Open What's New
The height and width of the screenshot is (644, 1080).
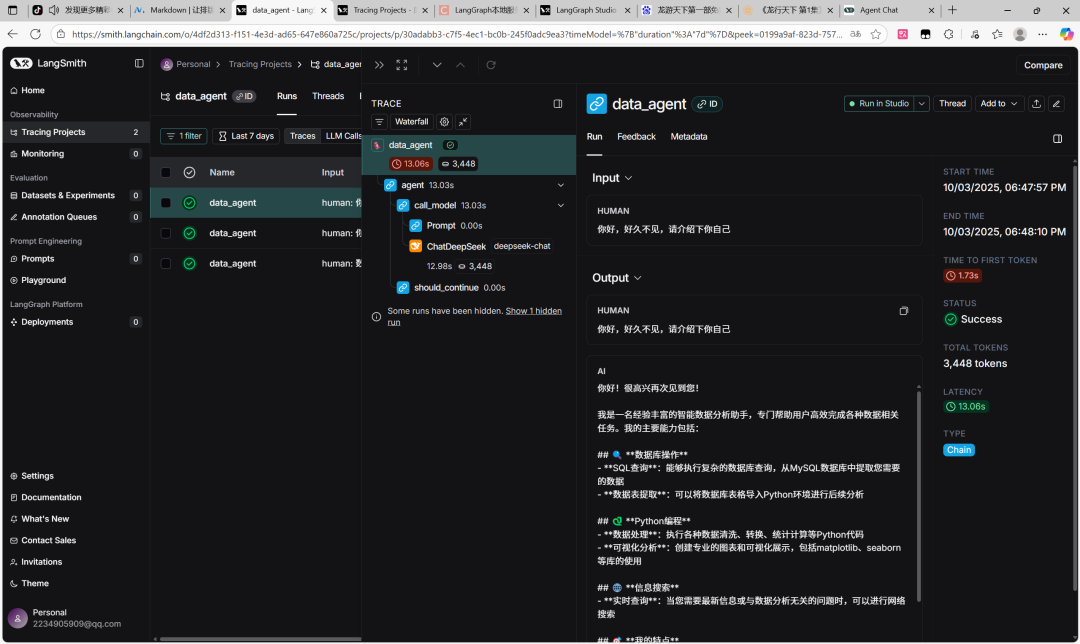pyautogui.click(x=45, y=519)
